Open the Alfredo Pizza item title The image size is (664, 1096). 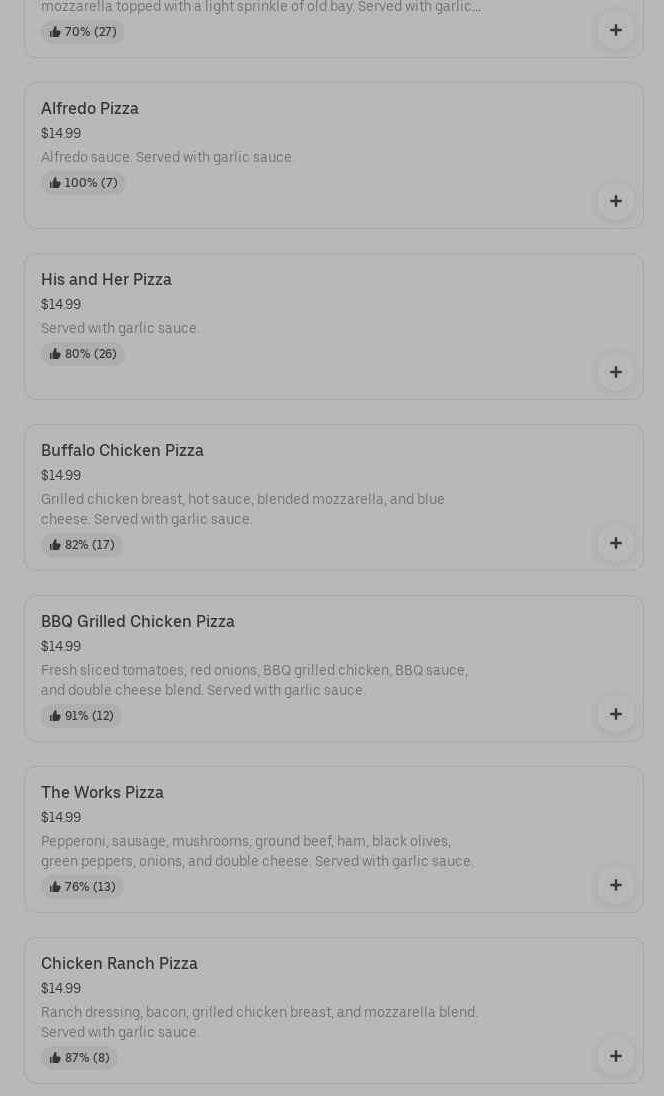point(90,108)
